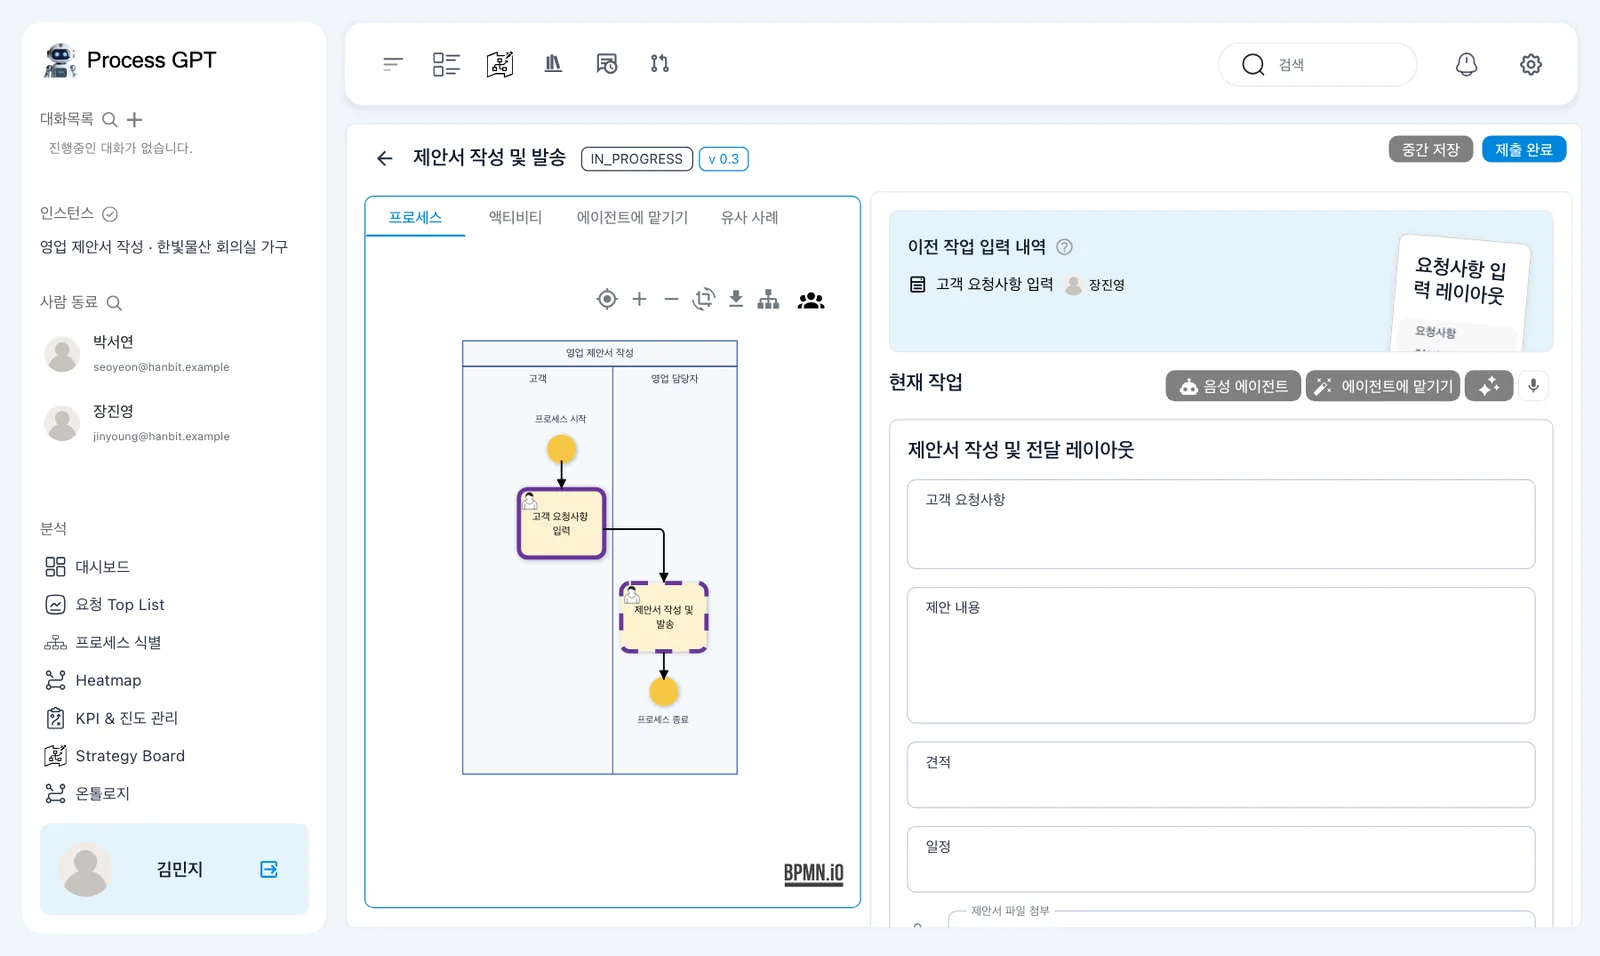Open the 요청사항 입력 레이아웃 card thumbnail
1600x956 pixels.
coord(1463,294)
